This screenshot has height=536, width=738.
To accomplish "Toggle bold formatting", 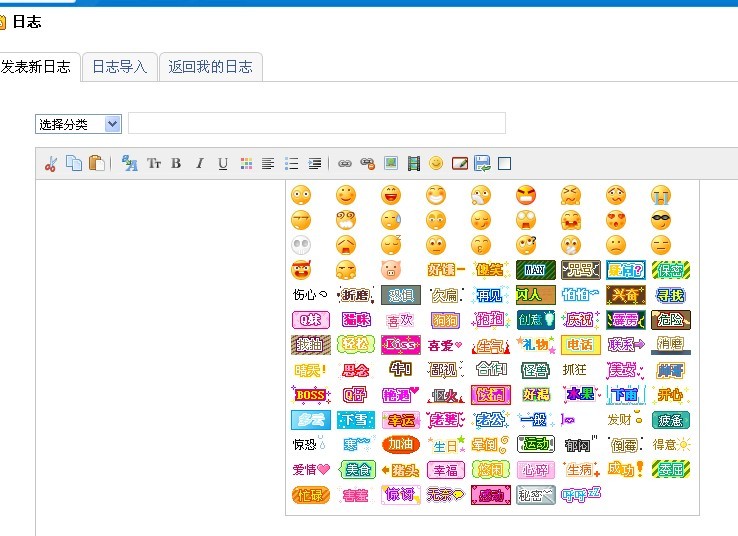I will [x=176, y=163].
